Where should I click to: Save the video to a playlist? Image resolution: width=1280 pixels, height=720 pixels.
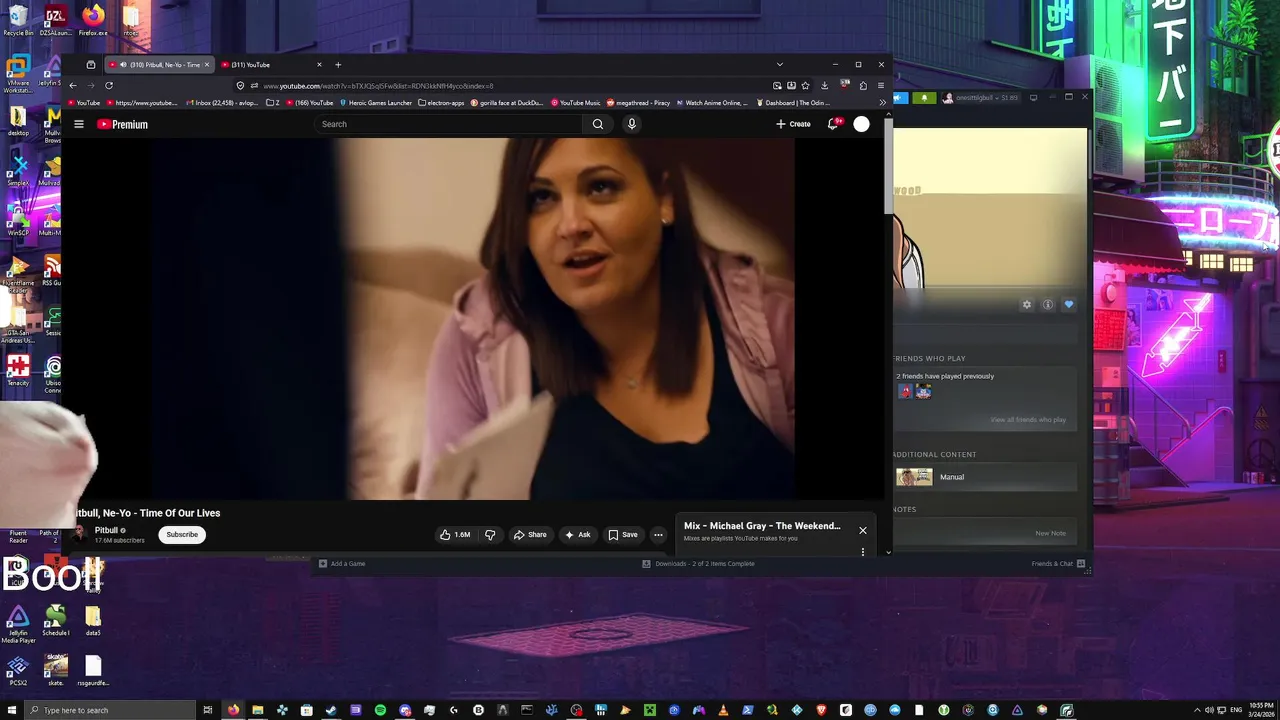coord(622,535)
